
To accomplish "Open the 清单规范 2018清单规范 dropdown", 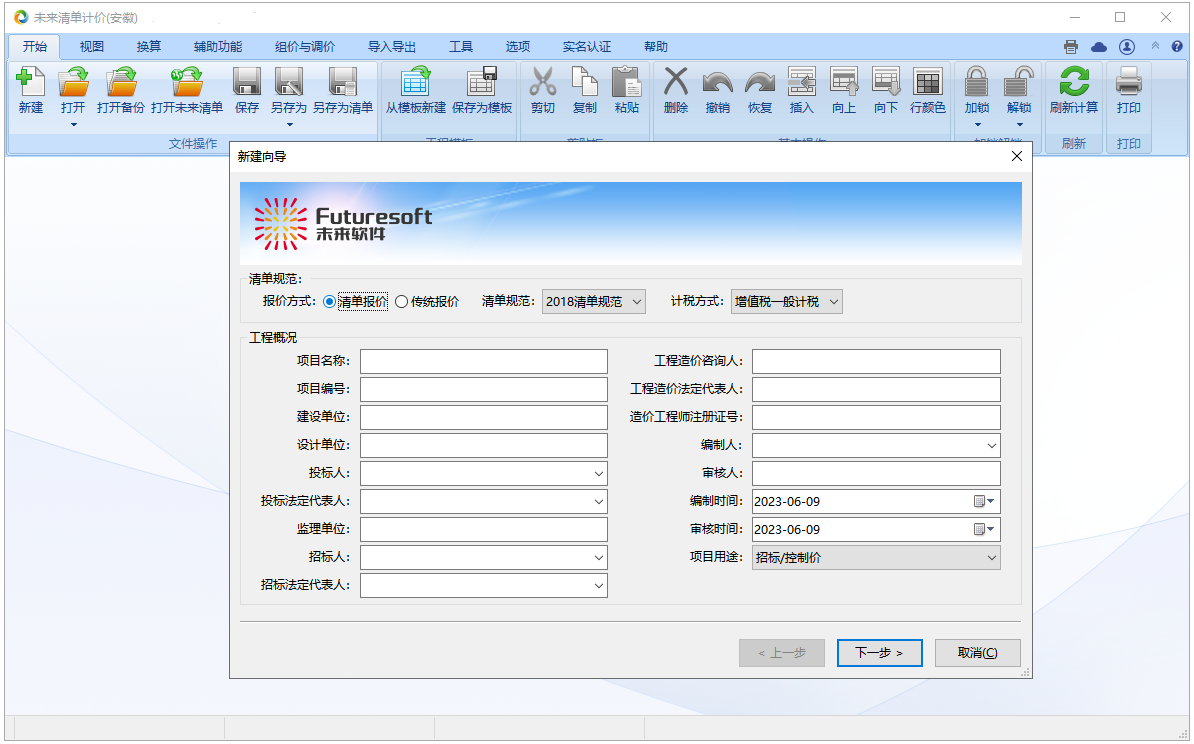I will coord(594,302).
